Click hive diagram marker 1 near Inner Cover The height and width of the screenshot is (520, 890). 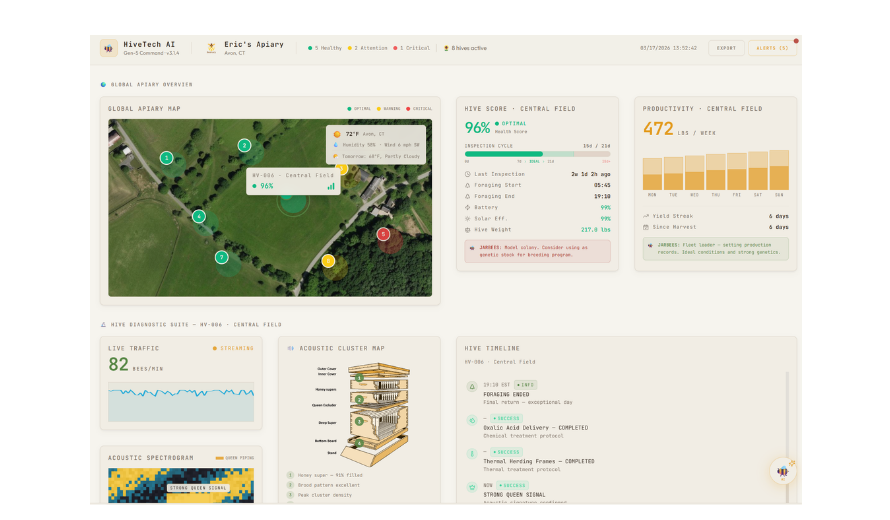click(x=359, y=378)
